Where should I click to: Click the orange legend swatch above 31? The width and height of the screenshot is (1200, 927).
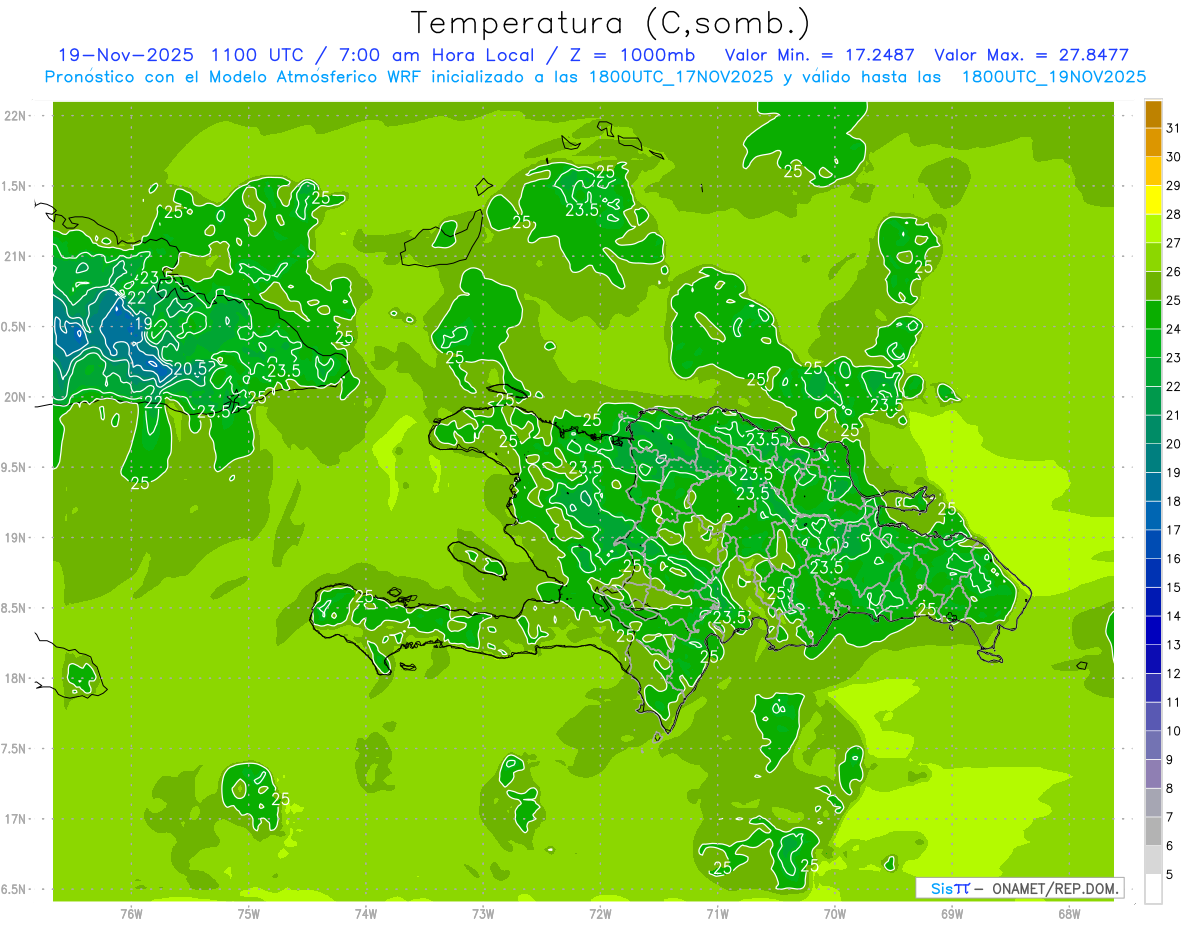[x=1153, y=114]
